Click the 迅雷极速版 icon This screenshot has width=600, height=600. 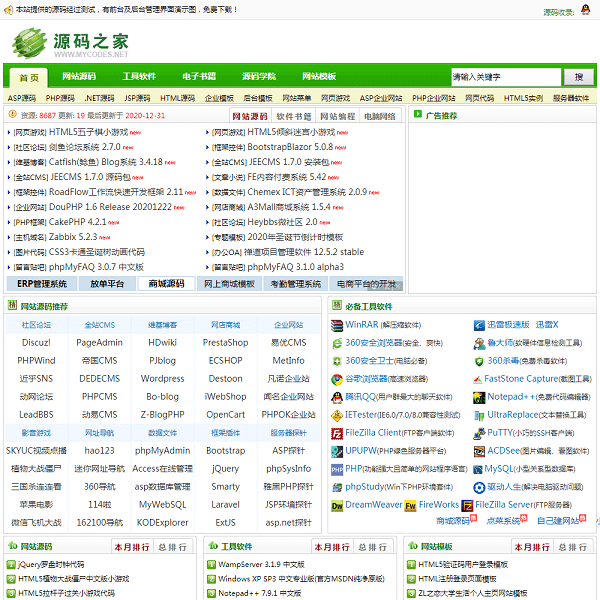(479, 326)
